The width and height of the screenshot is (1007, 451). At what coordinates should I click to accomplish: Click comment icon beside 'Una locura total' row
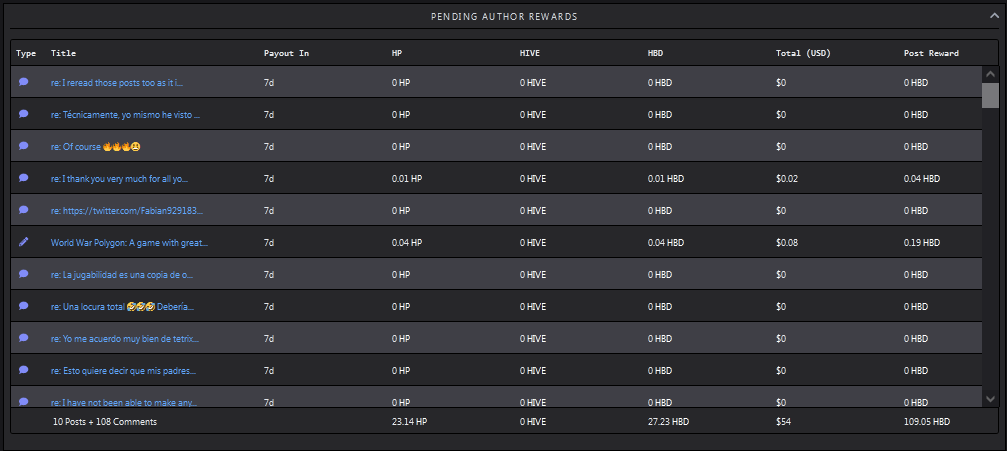(24, 306)
